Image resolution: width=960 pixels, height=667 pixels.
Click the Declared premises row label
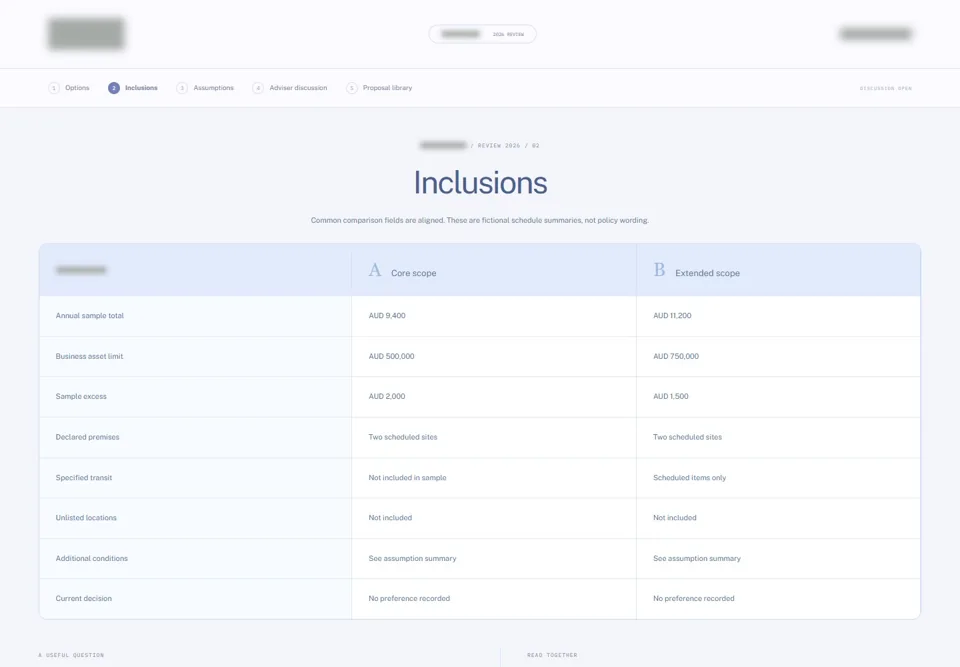(88, 437)
